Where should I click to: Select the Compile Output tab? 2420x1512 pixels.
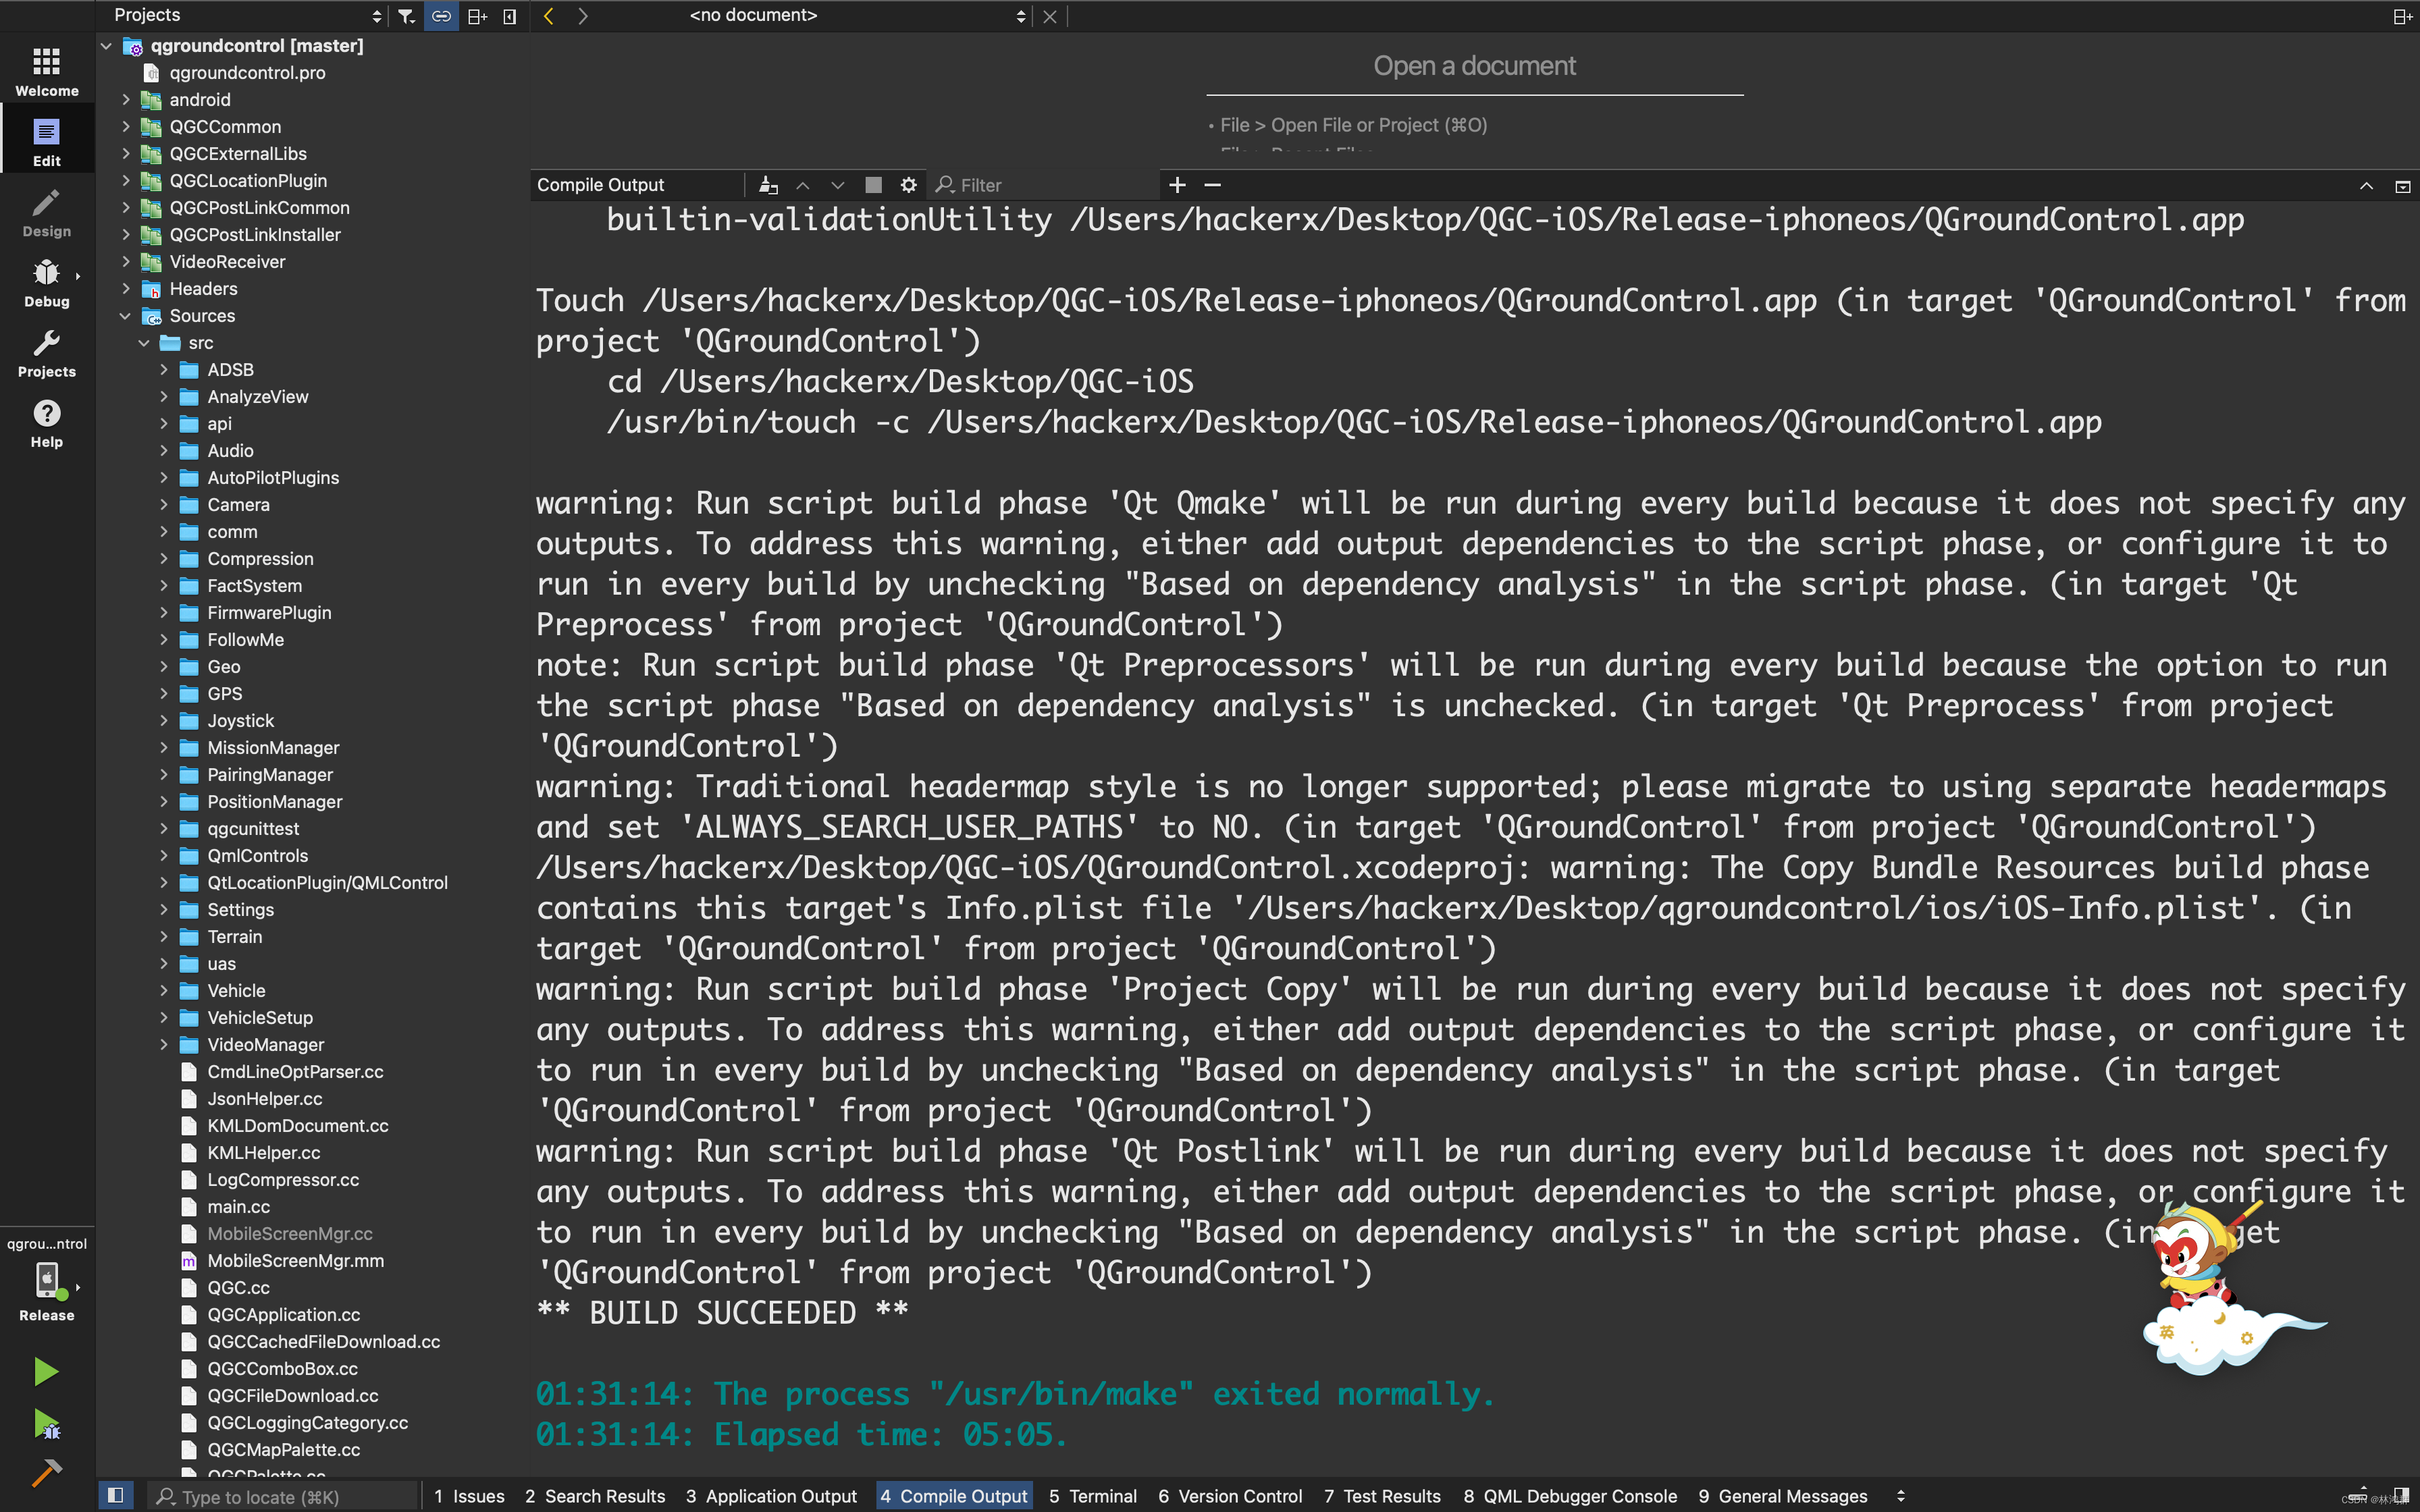coord(954,1496)
